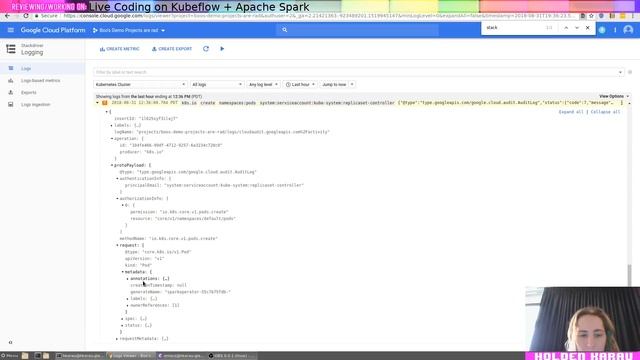The image size is (640, 360).
Task: Collapse the metadata node
Action: [122, 272]
